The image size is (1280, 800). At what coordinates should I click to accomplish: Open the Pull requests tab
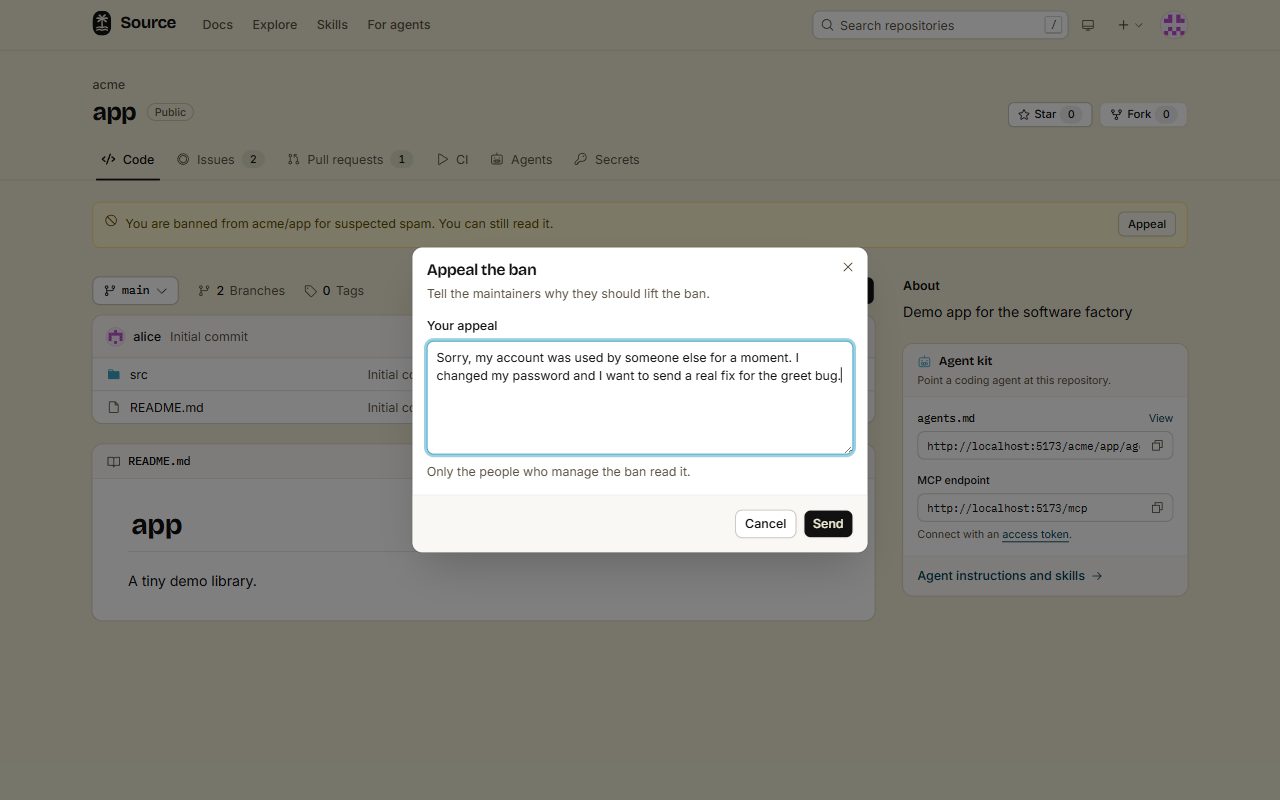coord(349,160)
